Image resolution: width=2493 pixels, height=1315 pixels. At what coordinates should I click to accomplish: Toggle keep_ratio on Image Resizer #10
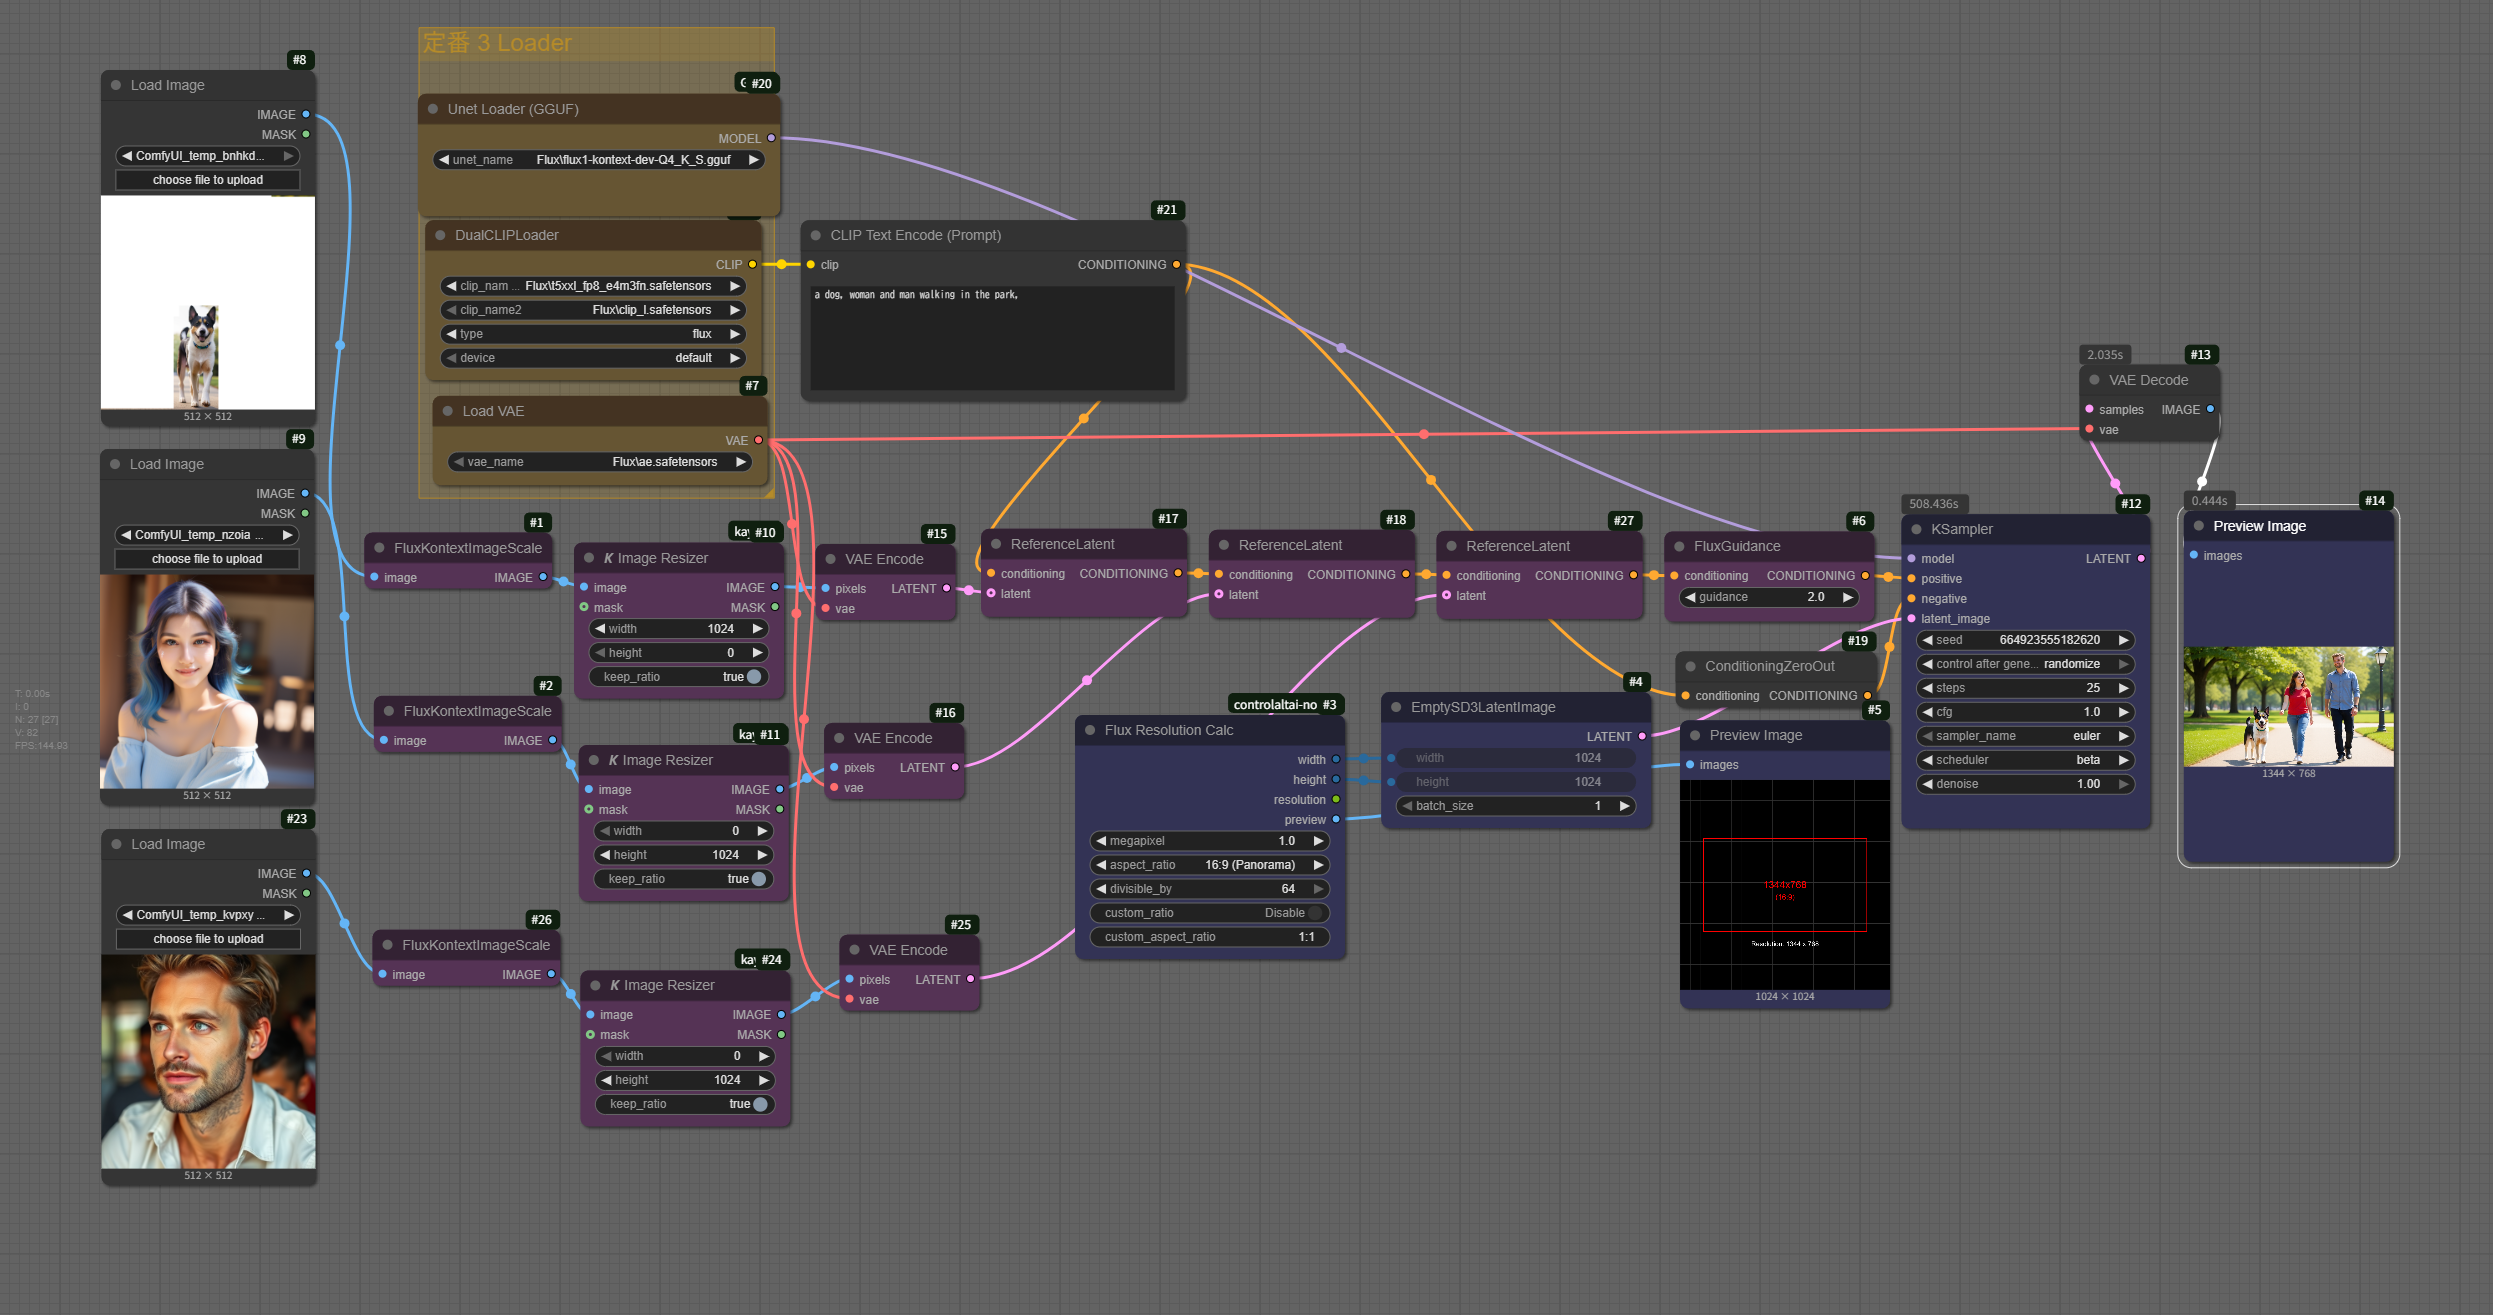click(754, 677)
